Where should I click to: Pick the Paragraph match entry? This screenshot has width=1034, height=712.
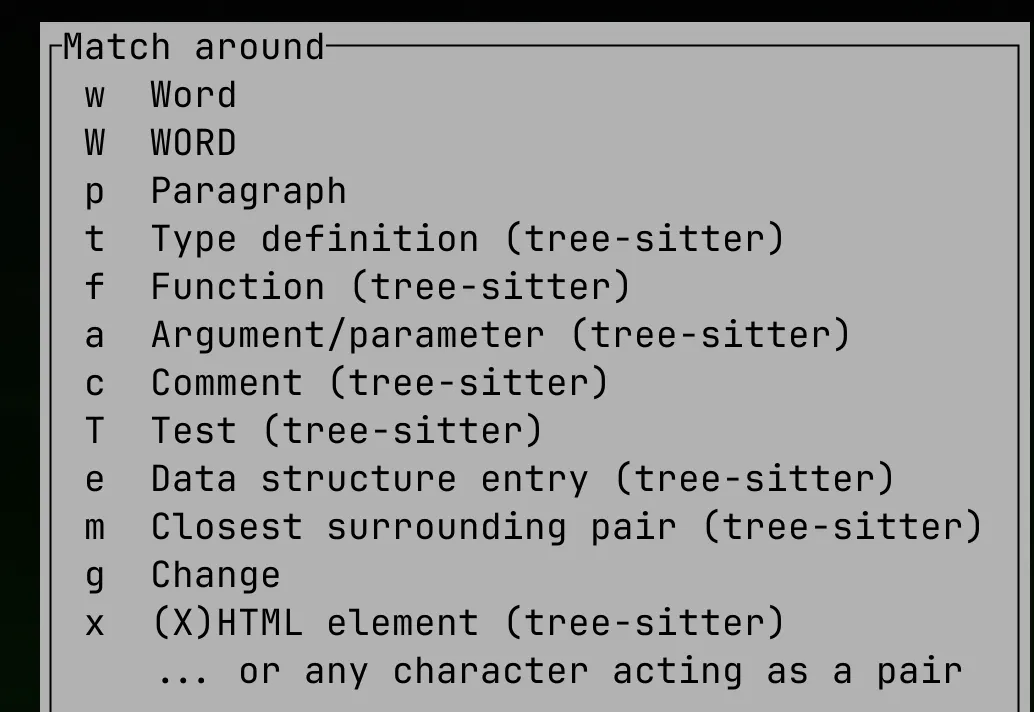click(248, 192)
